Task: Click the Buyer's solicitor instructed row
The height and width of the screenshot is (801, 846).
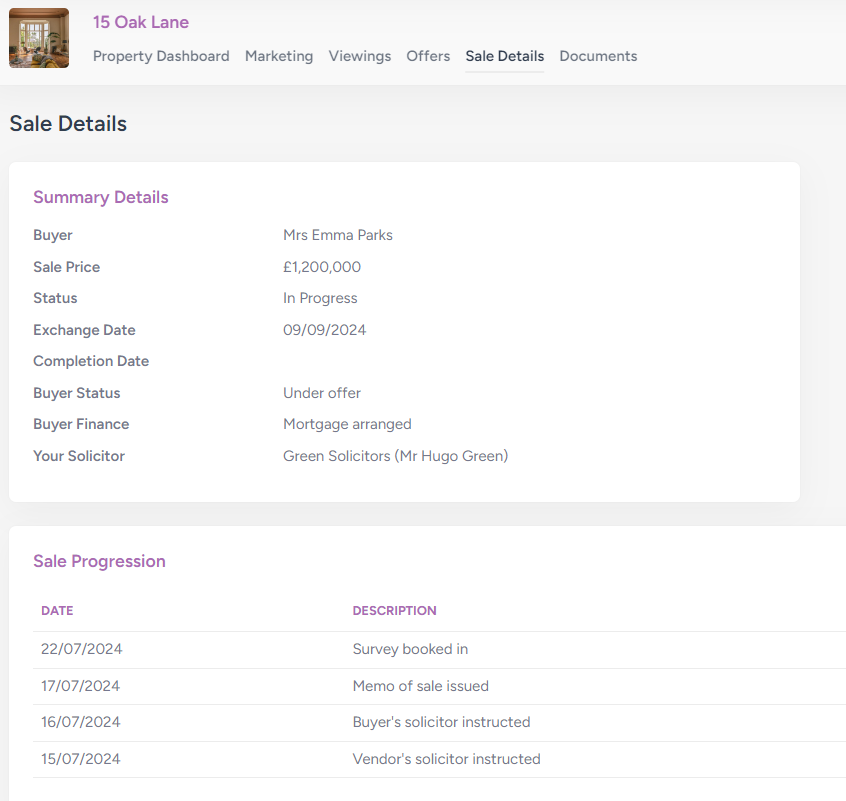Action: [x=441, y=722]
